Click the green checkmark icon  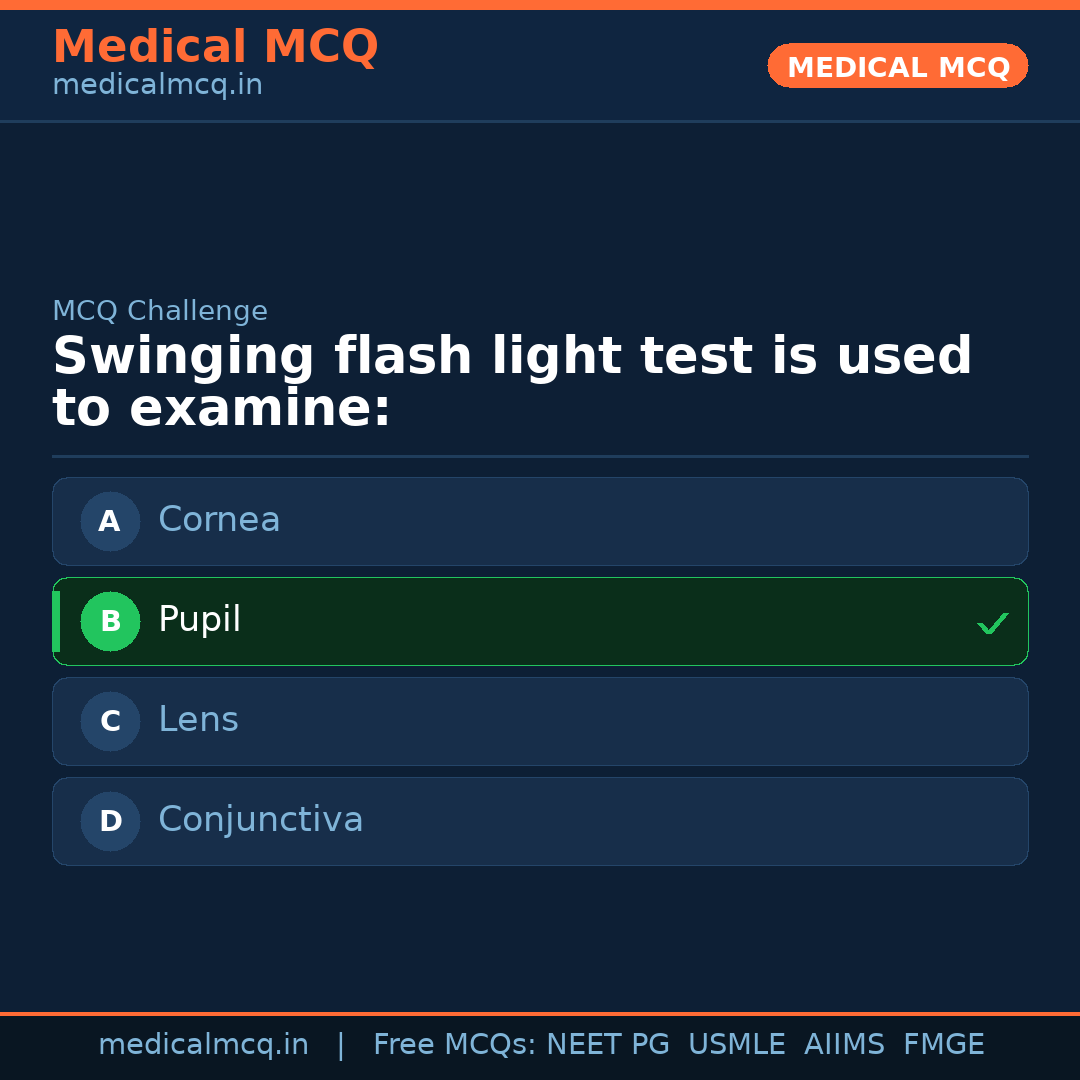pos(992,623)
